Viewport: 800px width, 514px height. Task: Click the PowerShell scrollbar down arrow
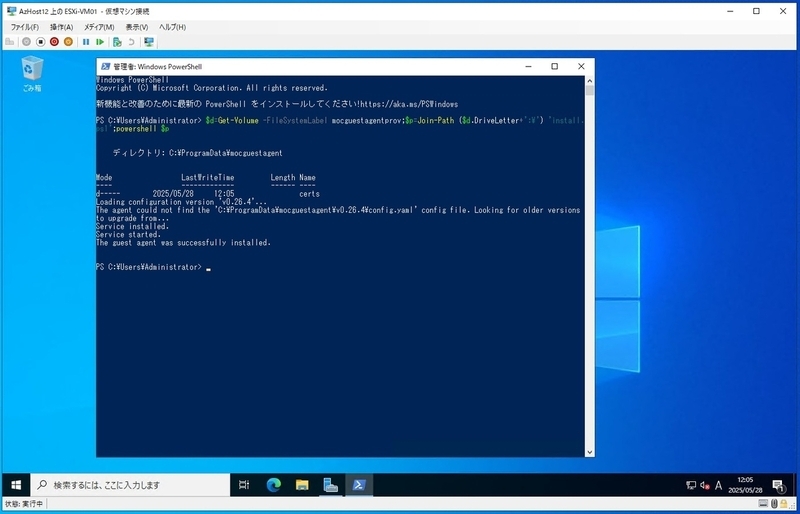pos(590,452)
